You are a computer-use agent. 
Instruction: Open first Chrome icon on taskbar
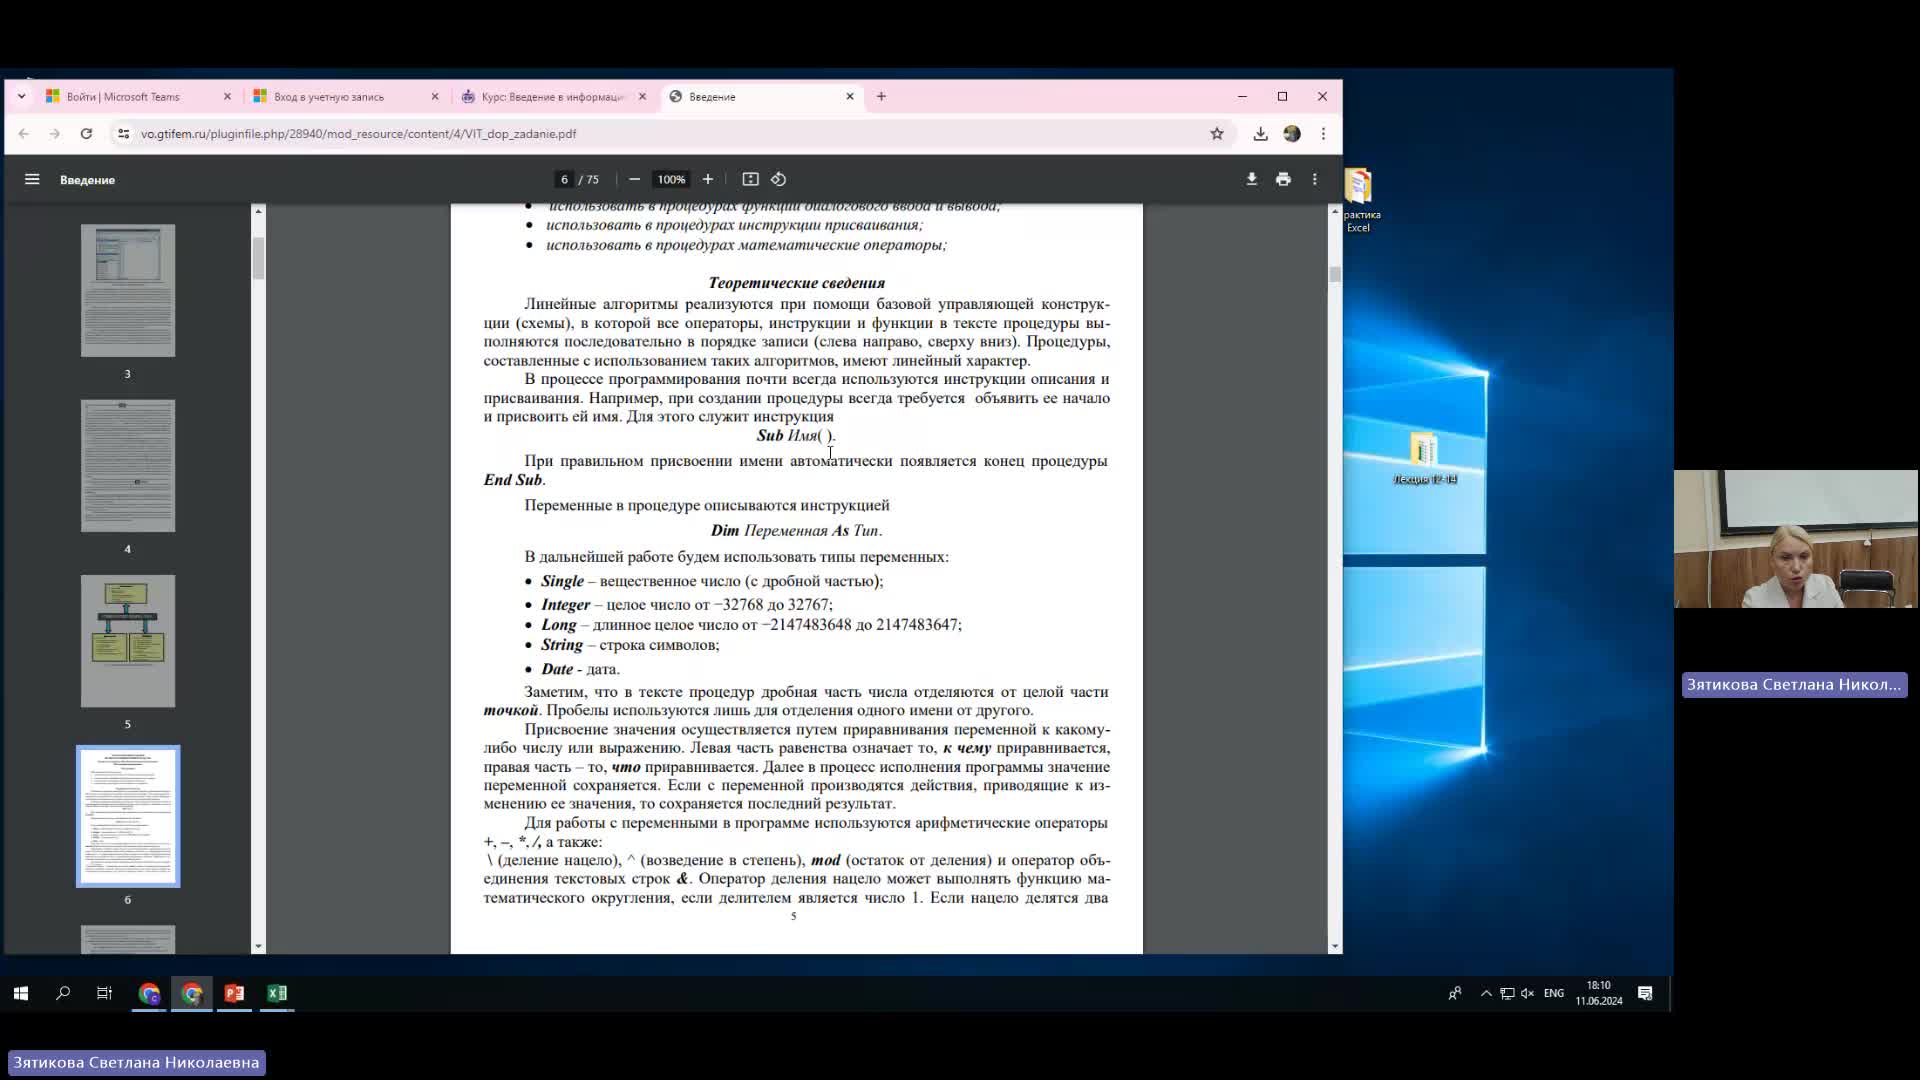tap(149, 993)
